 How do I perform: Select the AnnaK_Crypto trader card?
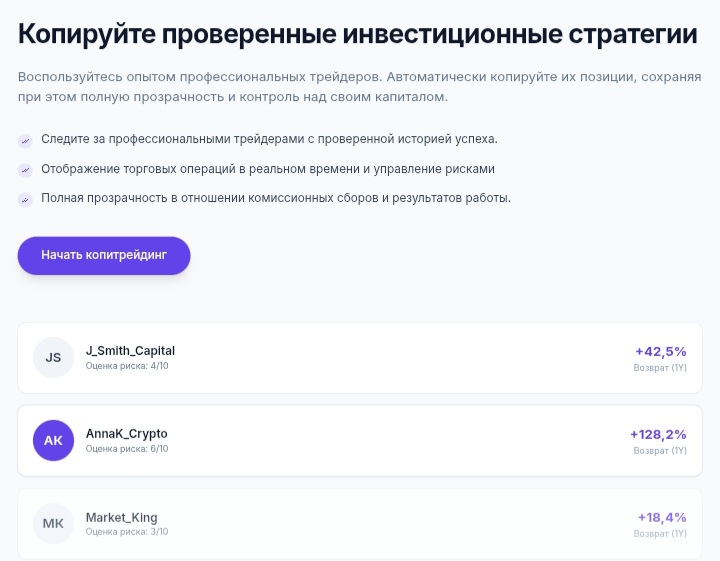click(x=360, y=441)
